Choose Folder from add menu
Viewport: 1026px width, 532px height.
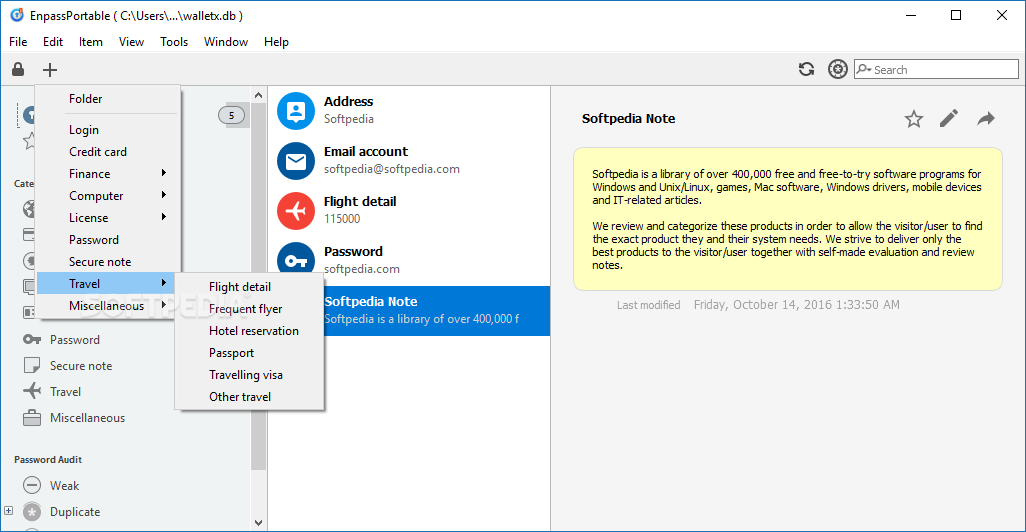point(107,99)
